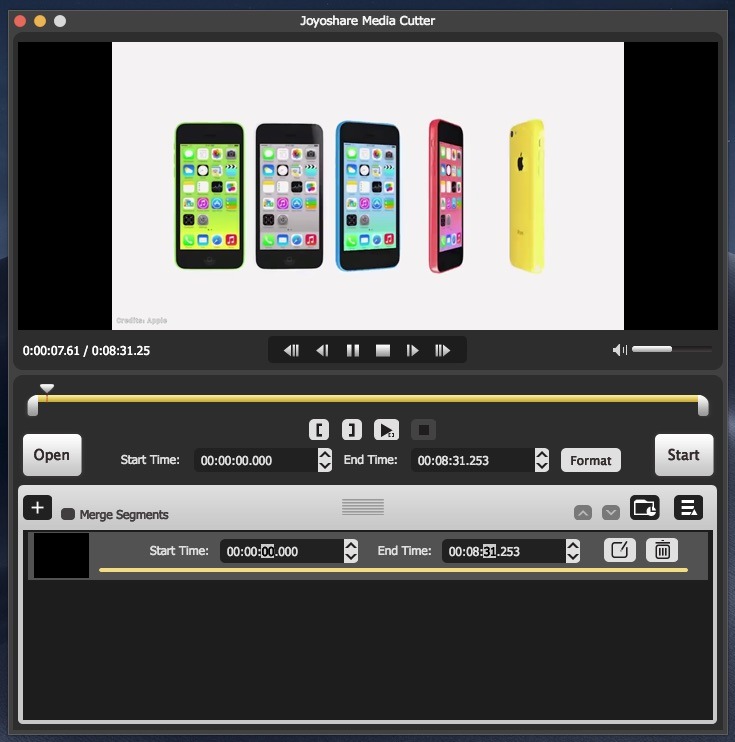The width and height of the screenshot is (735, 742).
Task: Click the pause playback button
Action: pyautogui.click(x=352, y=350)
